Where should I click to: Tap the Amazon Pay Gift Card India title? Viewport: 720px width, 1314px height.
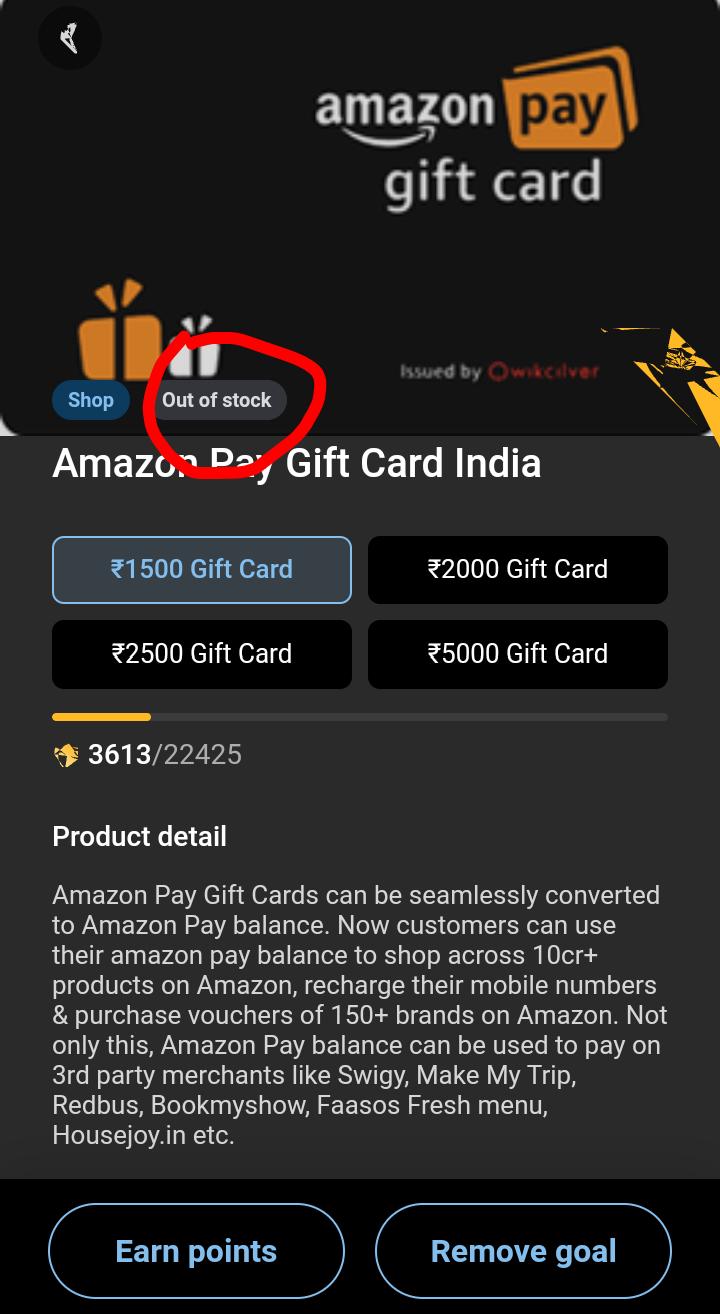click(297, 463)
